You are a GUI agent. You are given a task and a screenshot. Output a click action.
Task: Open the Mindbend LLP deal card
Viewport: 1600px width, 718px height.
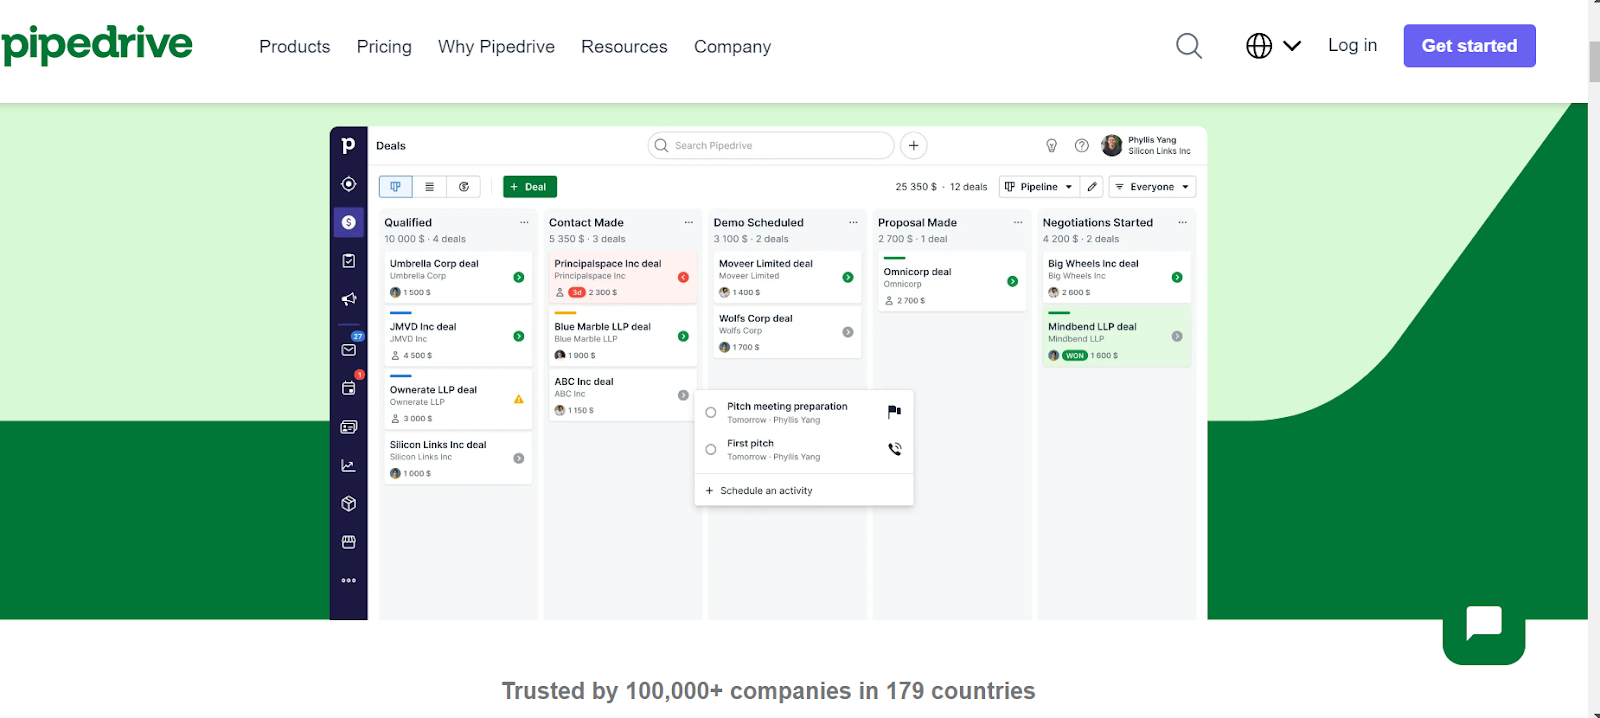tap(1116, 338)
